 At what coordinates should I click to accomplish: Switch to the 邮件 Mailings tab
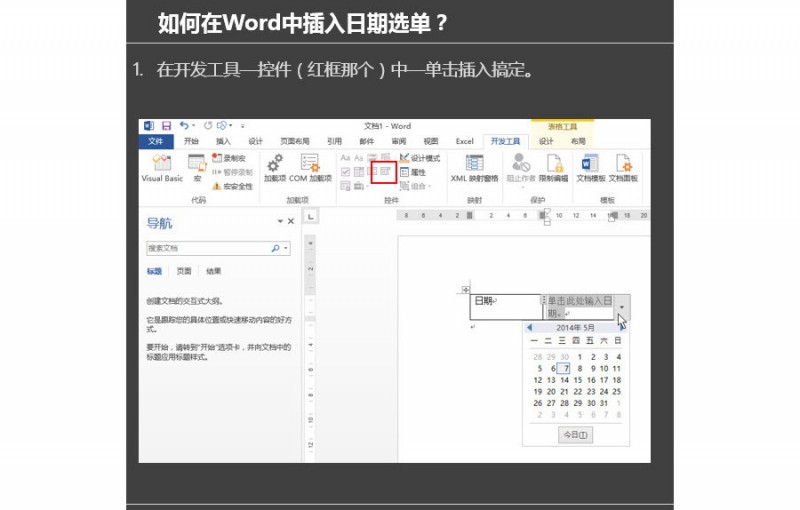(366, 141)
